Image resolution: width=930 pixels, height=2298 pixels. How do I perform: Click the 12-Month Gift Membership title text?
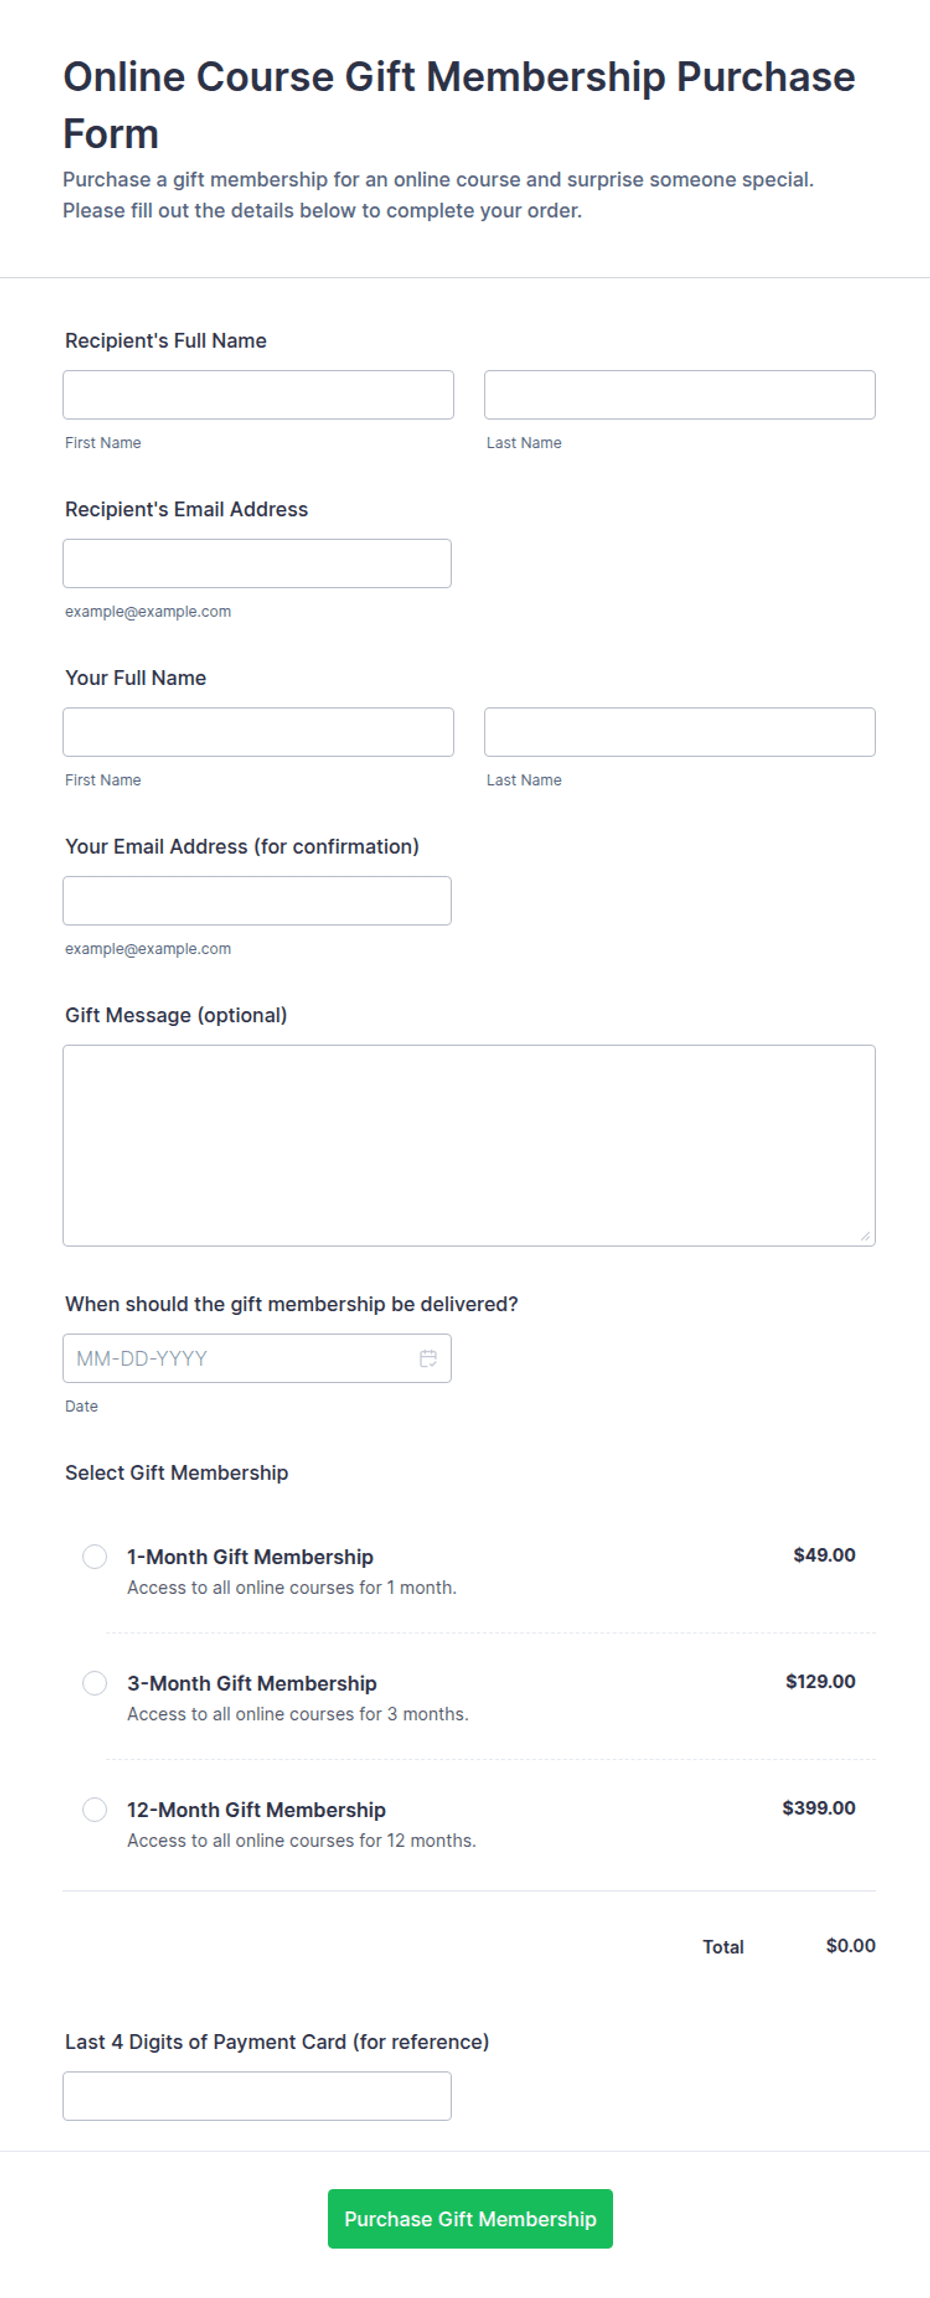(x=256, y=1810)
